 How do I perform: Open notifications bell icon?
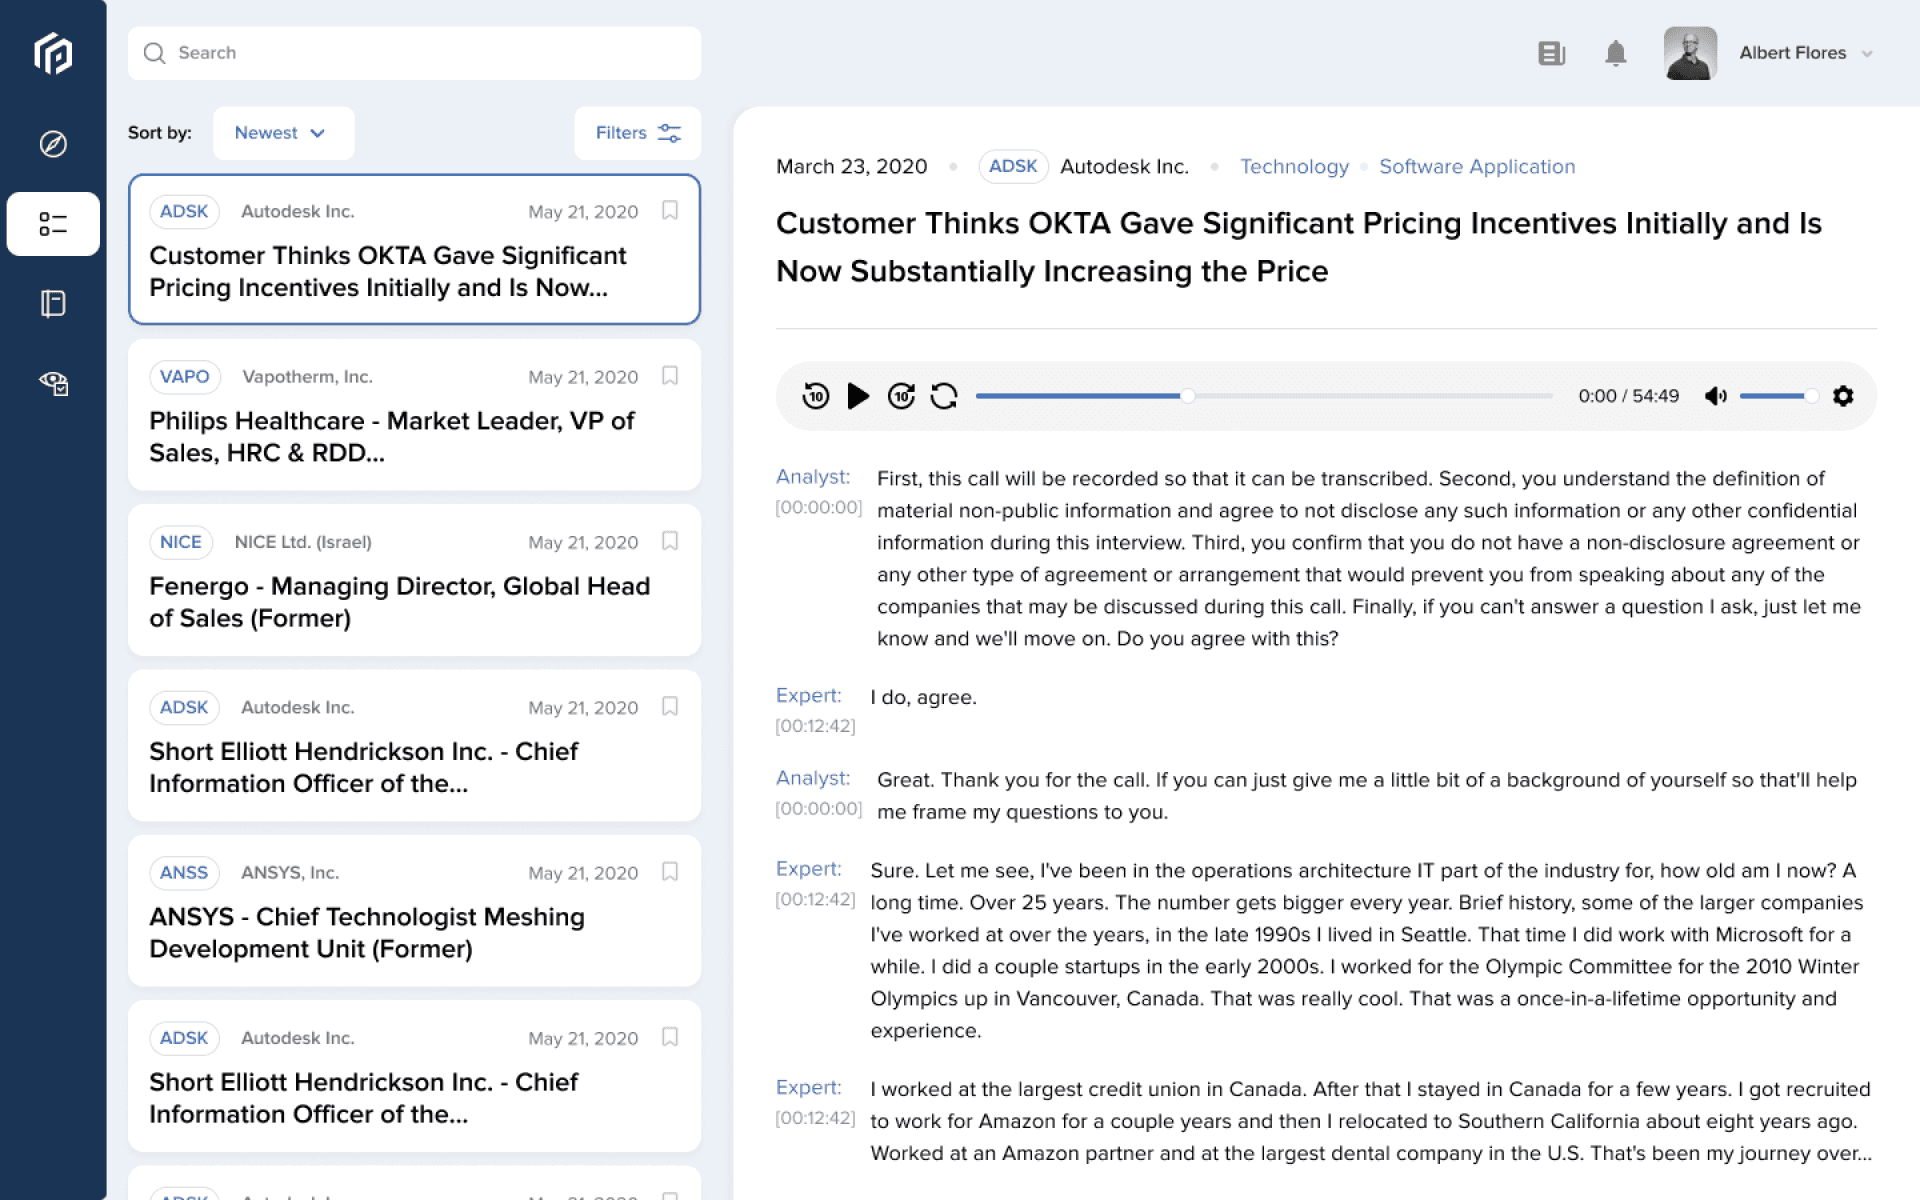[x=1615, y=53]
